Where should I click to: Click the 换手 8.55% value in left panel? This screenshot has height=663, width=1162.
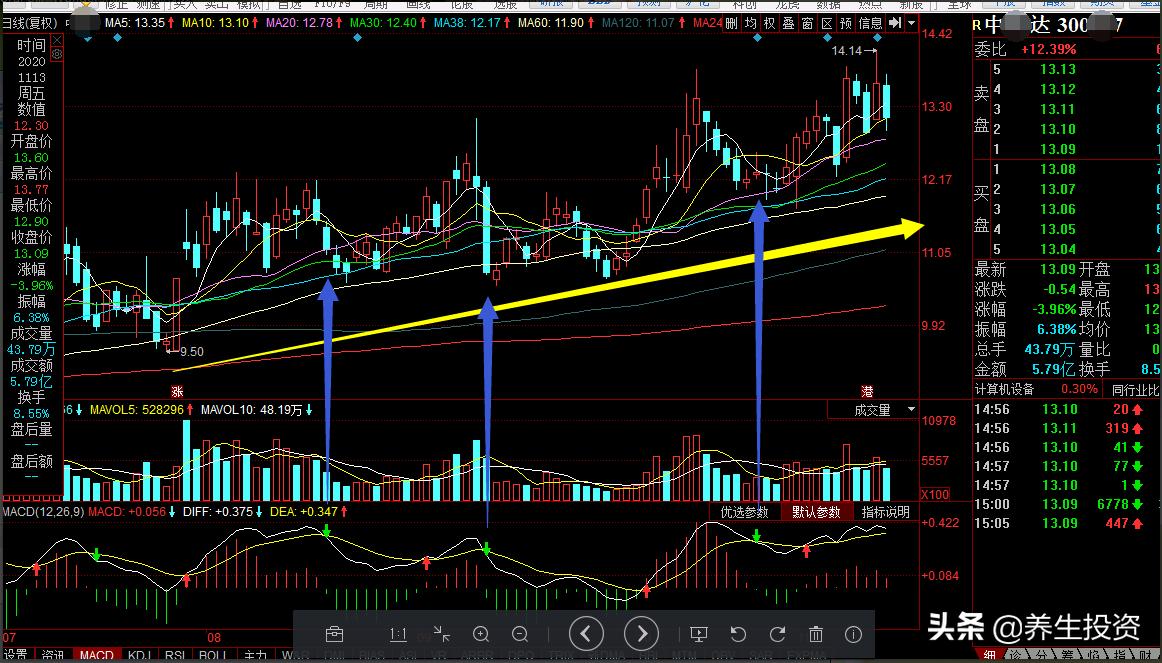[x=31, y=414]
